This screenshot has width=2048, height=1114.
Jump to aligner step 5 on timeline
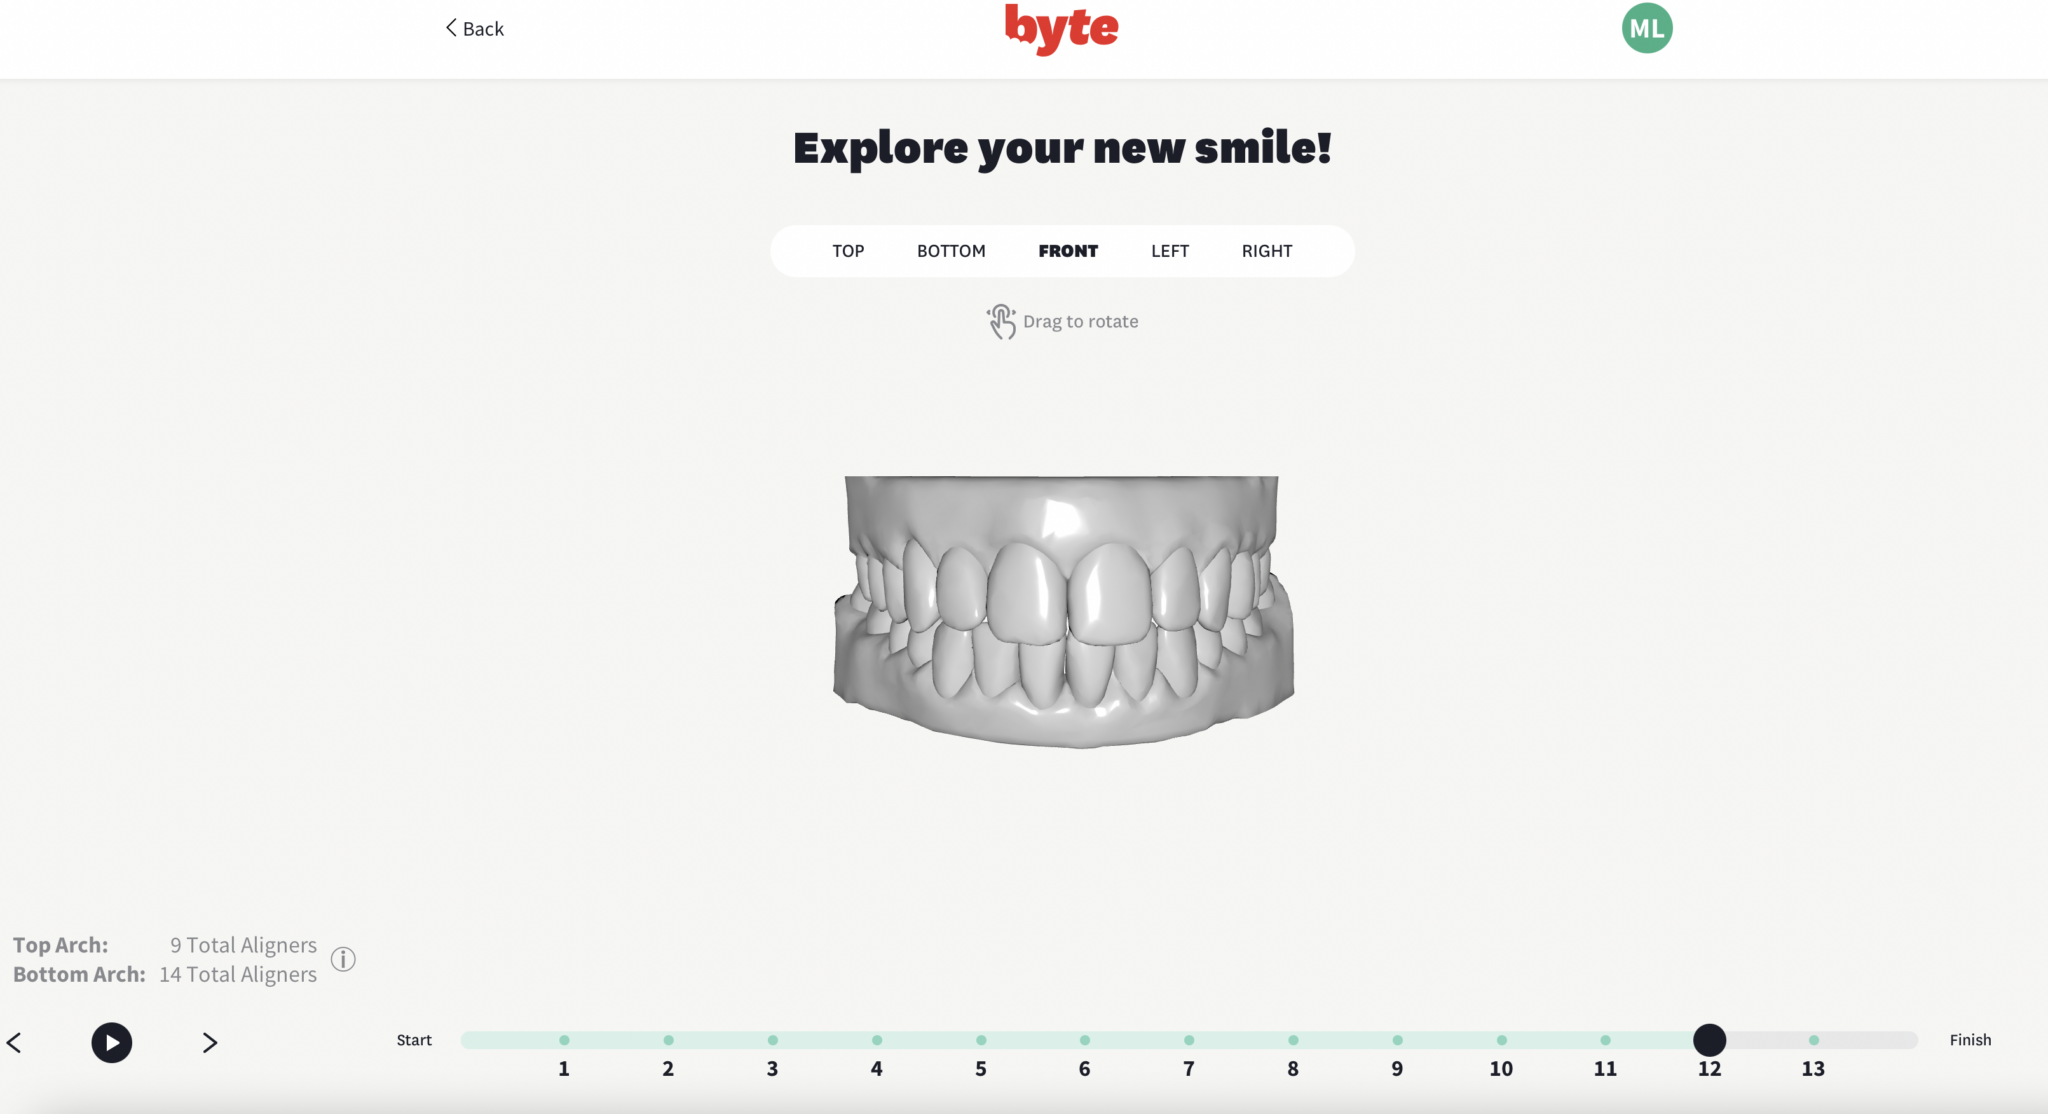[980, 1040]
